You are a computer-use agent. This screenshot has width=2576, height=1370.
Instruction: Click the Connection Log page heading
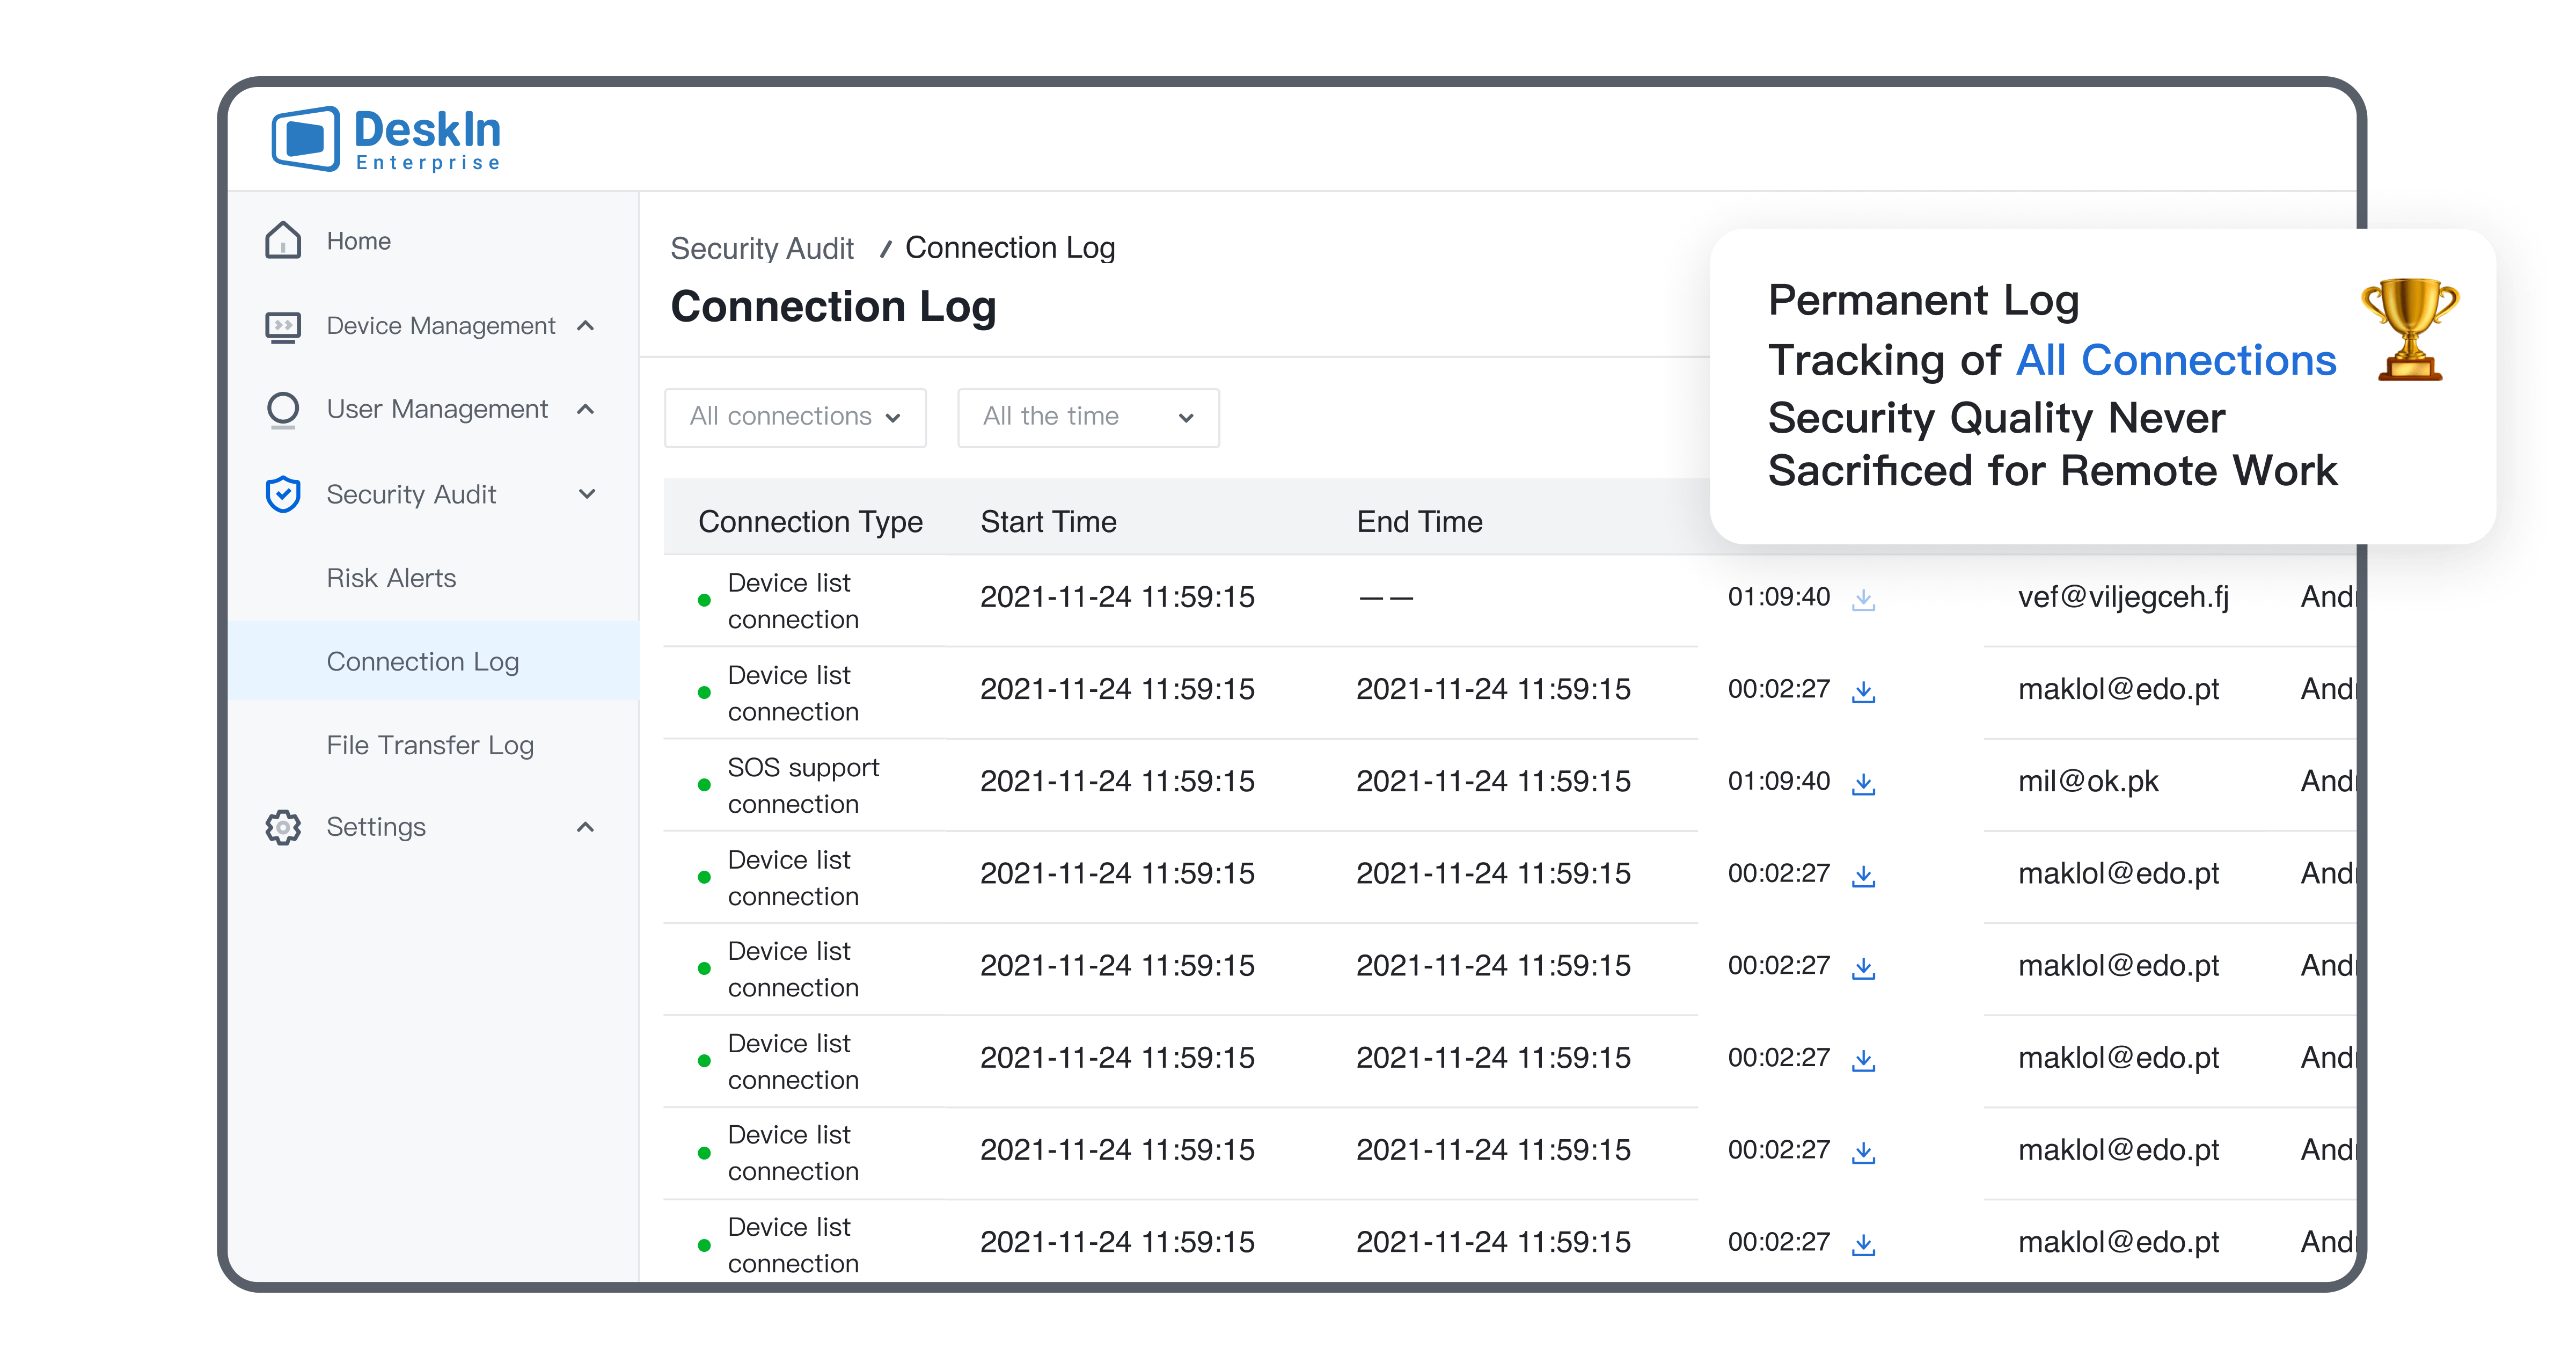[x=833, y=306]
